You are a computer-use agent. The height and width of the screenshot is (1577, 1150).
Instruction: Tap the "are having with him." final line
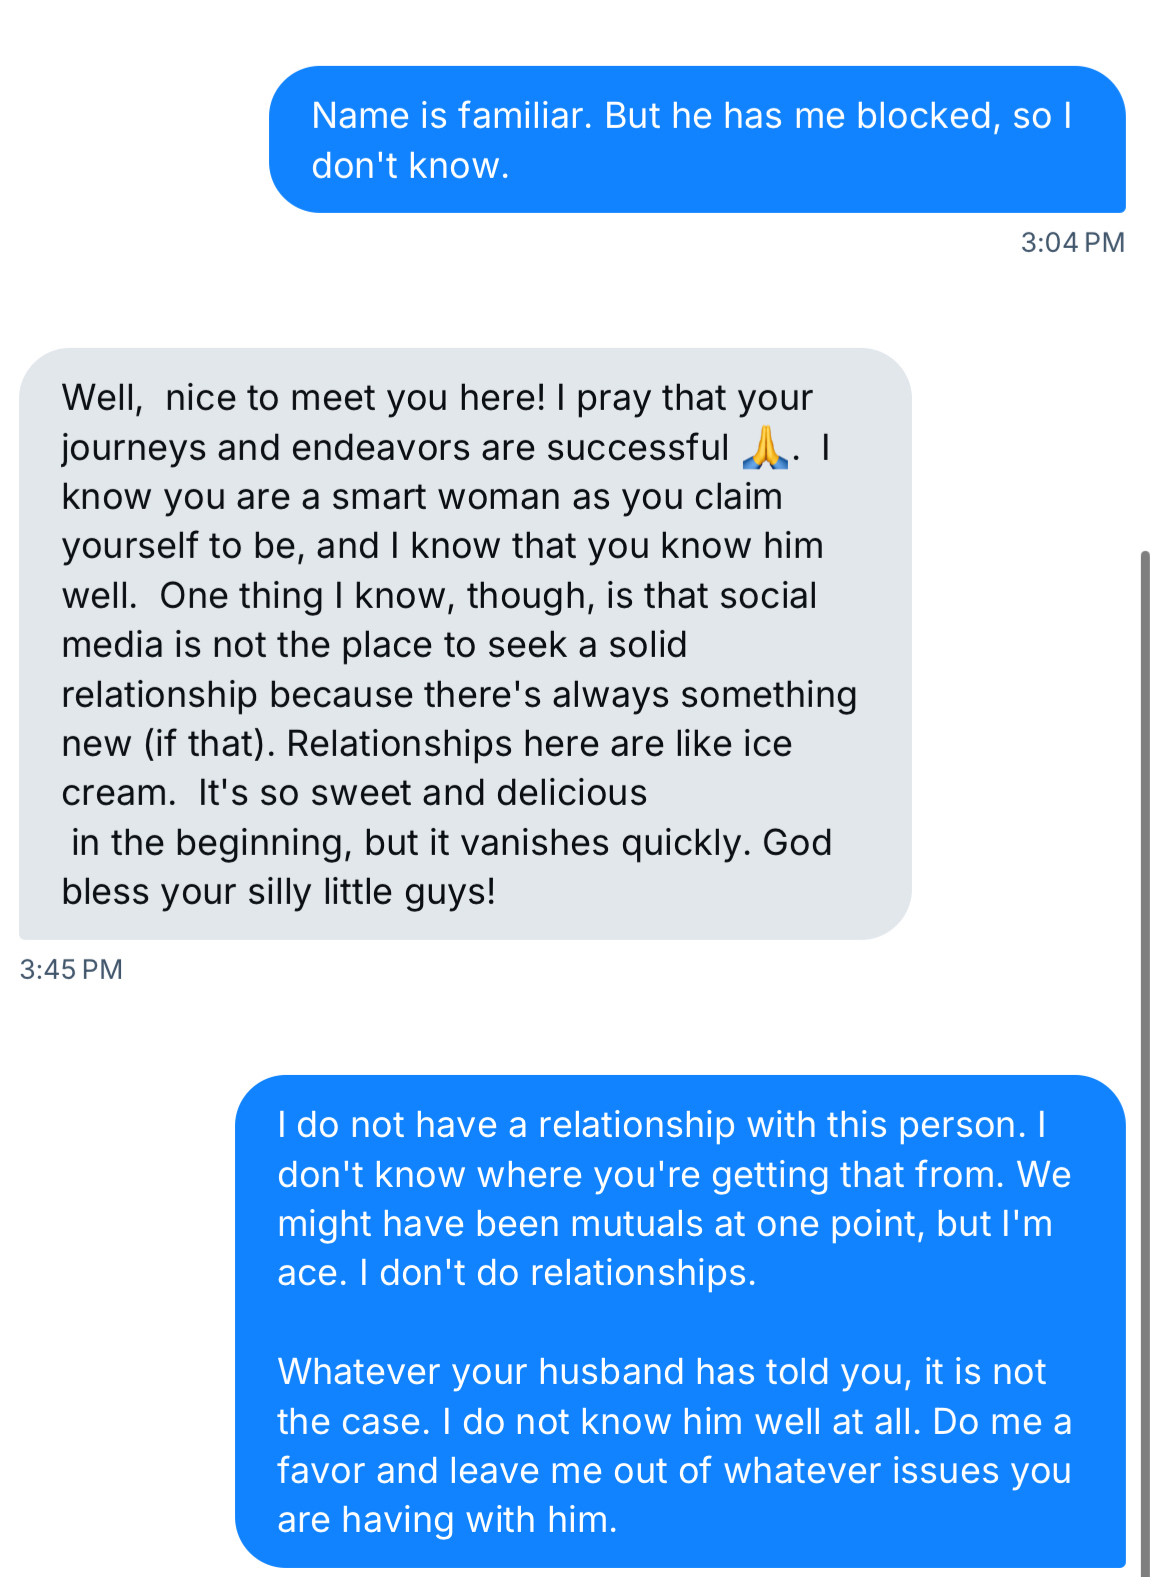click(447, 1520)
